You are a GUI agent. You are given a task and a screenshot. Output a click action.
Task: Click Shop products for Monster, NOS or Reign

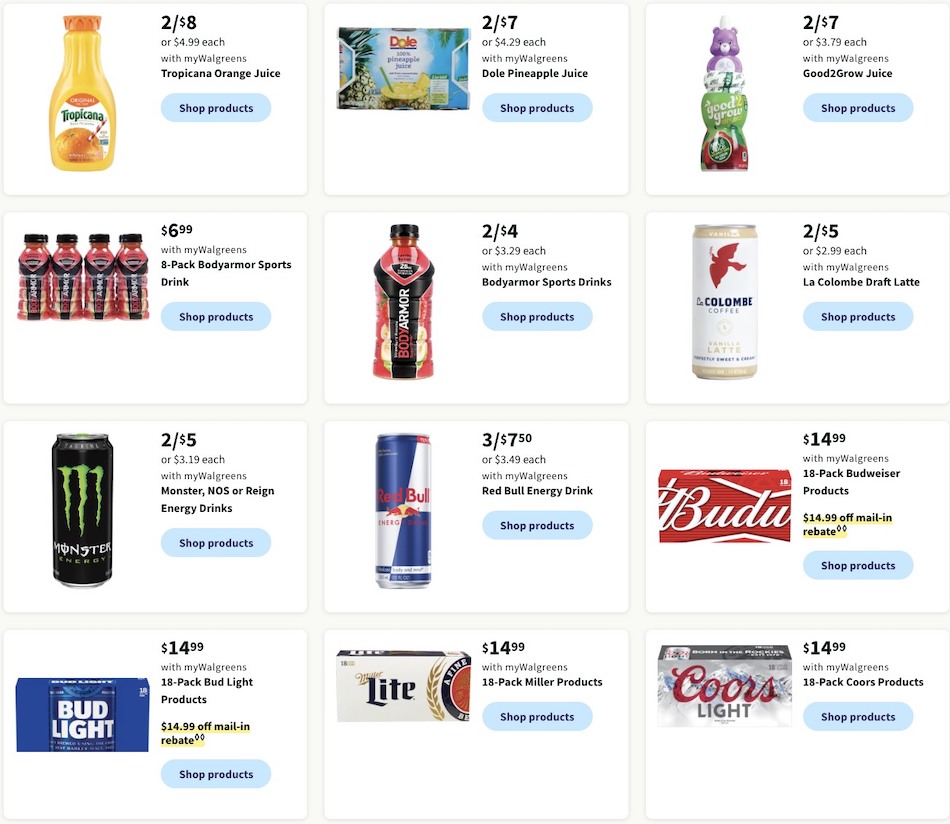point(216,542)
